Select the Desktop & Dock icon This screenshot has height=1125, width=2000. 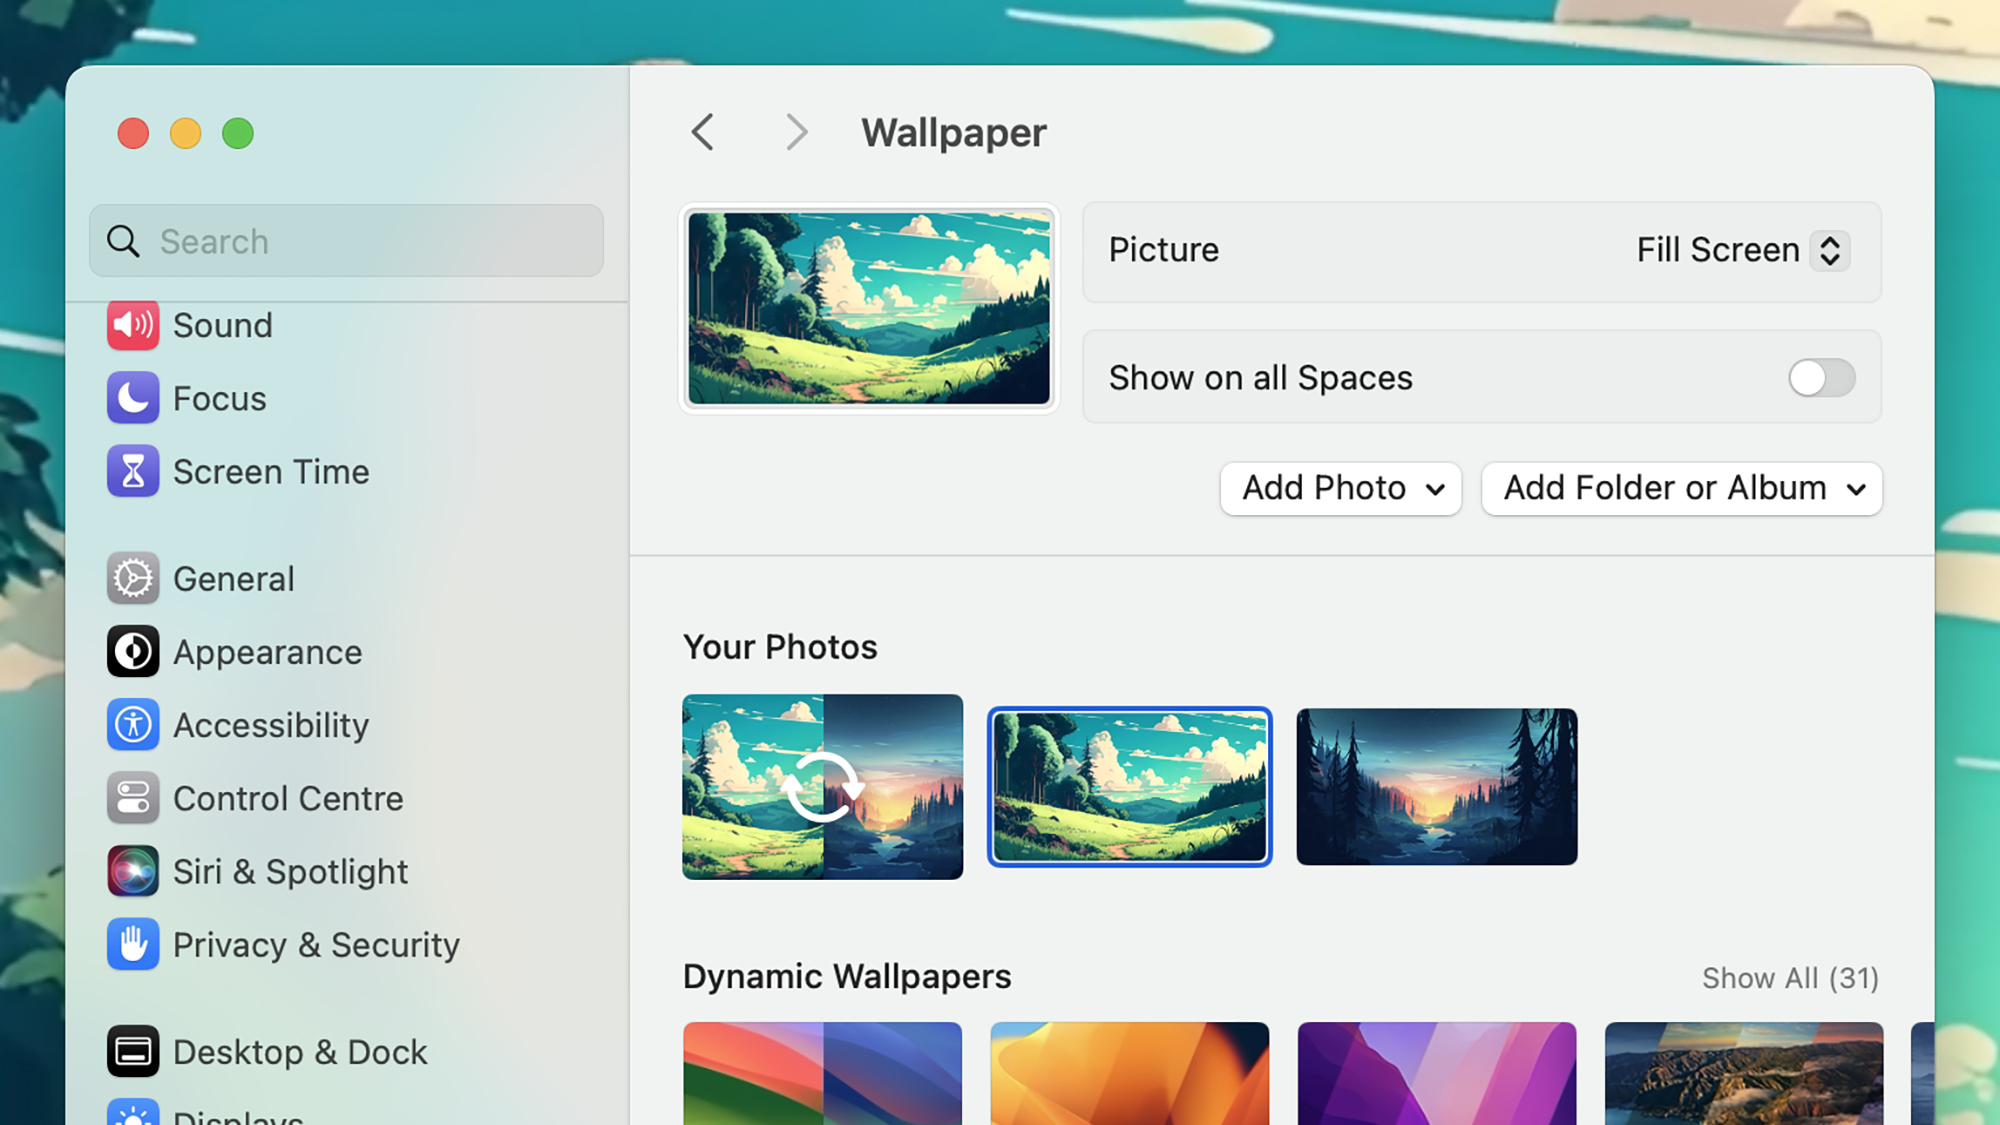click(133, 1051)
